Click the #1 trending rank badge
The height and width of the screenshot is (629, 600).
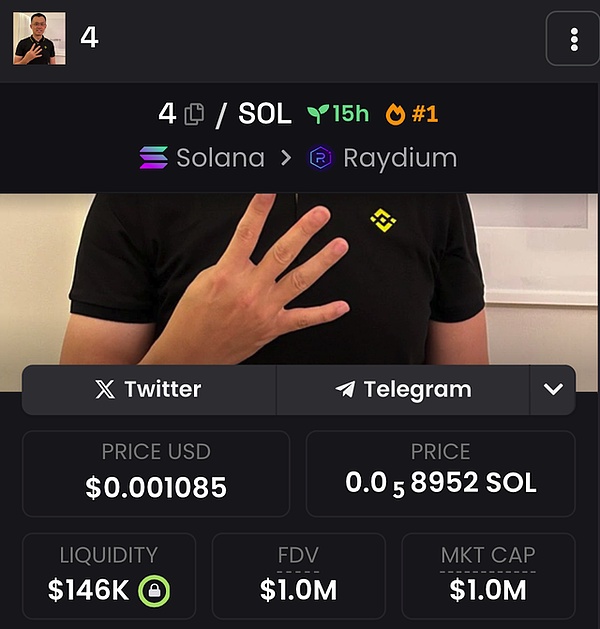coord(425,114)
